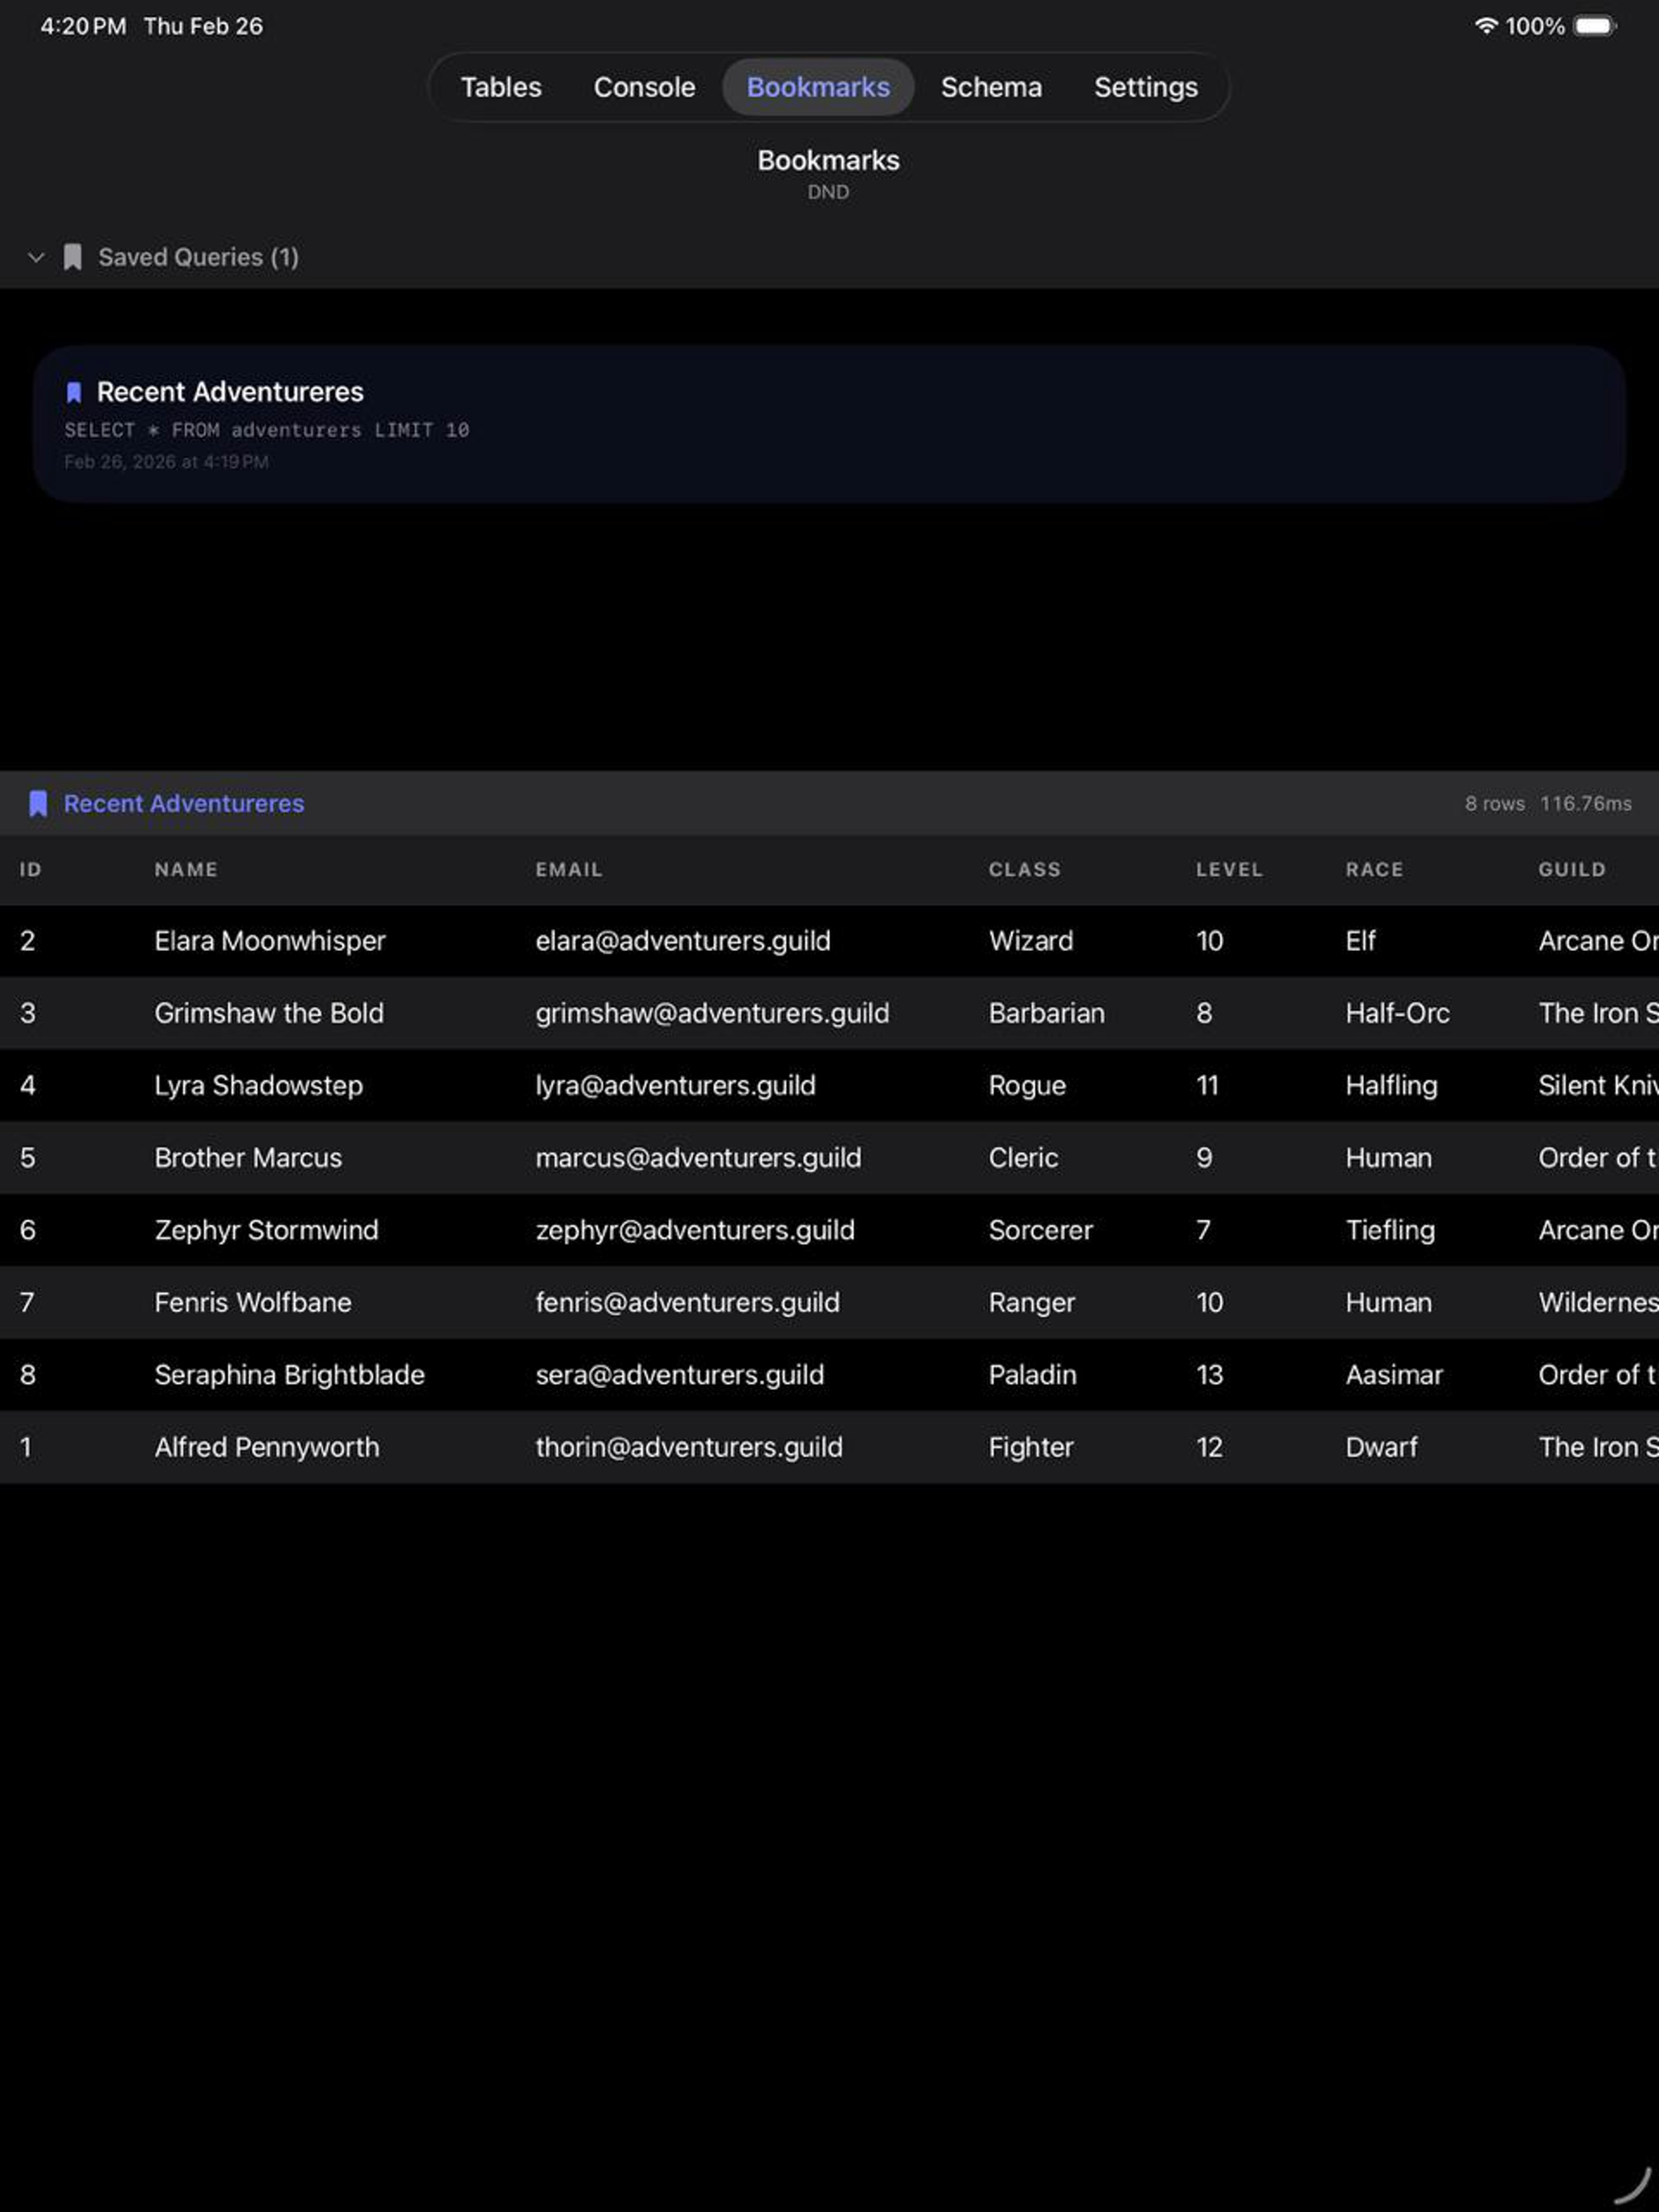Click the Barbarian class cell

pos(1047,1013)
